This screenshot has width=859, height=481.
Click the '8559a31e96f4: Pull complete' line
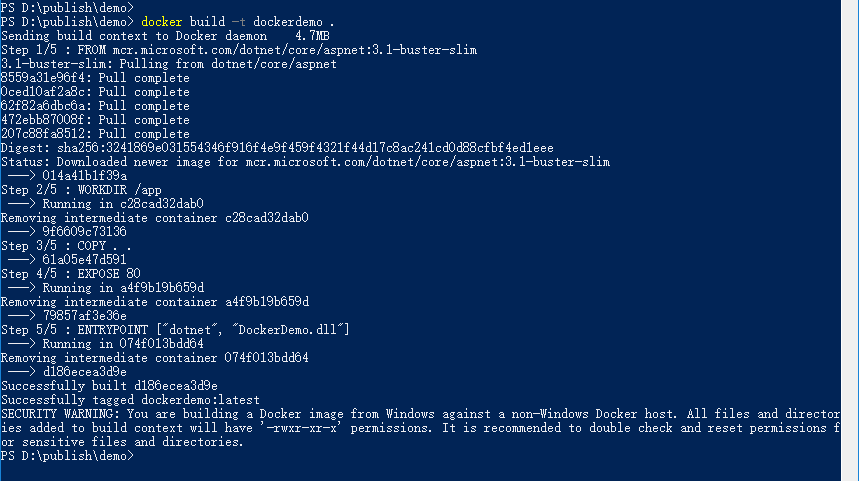click(95, 78)
